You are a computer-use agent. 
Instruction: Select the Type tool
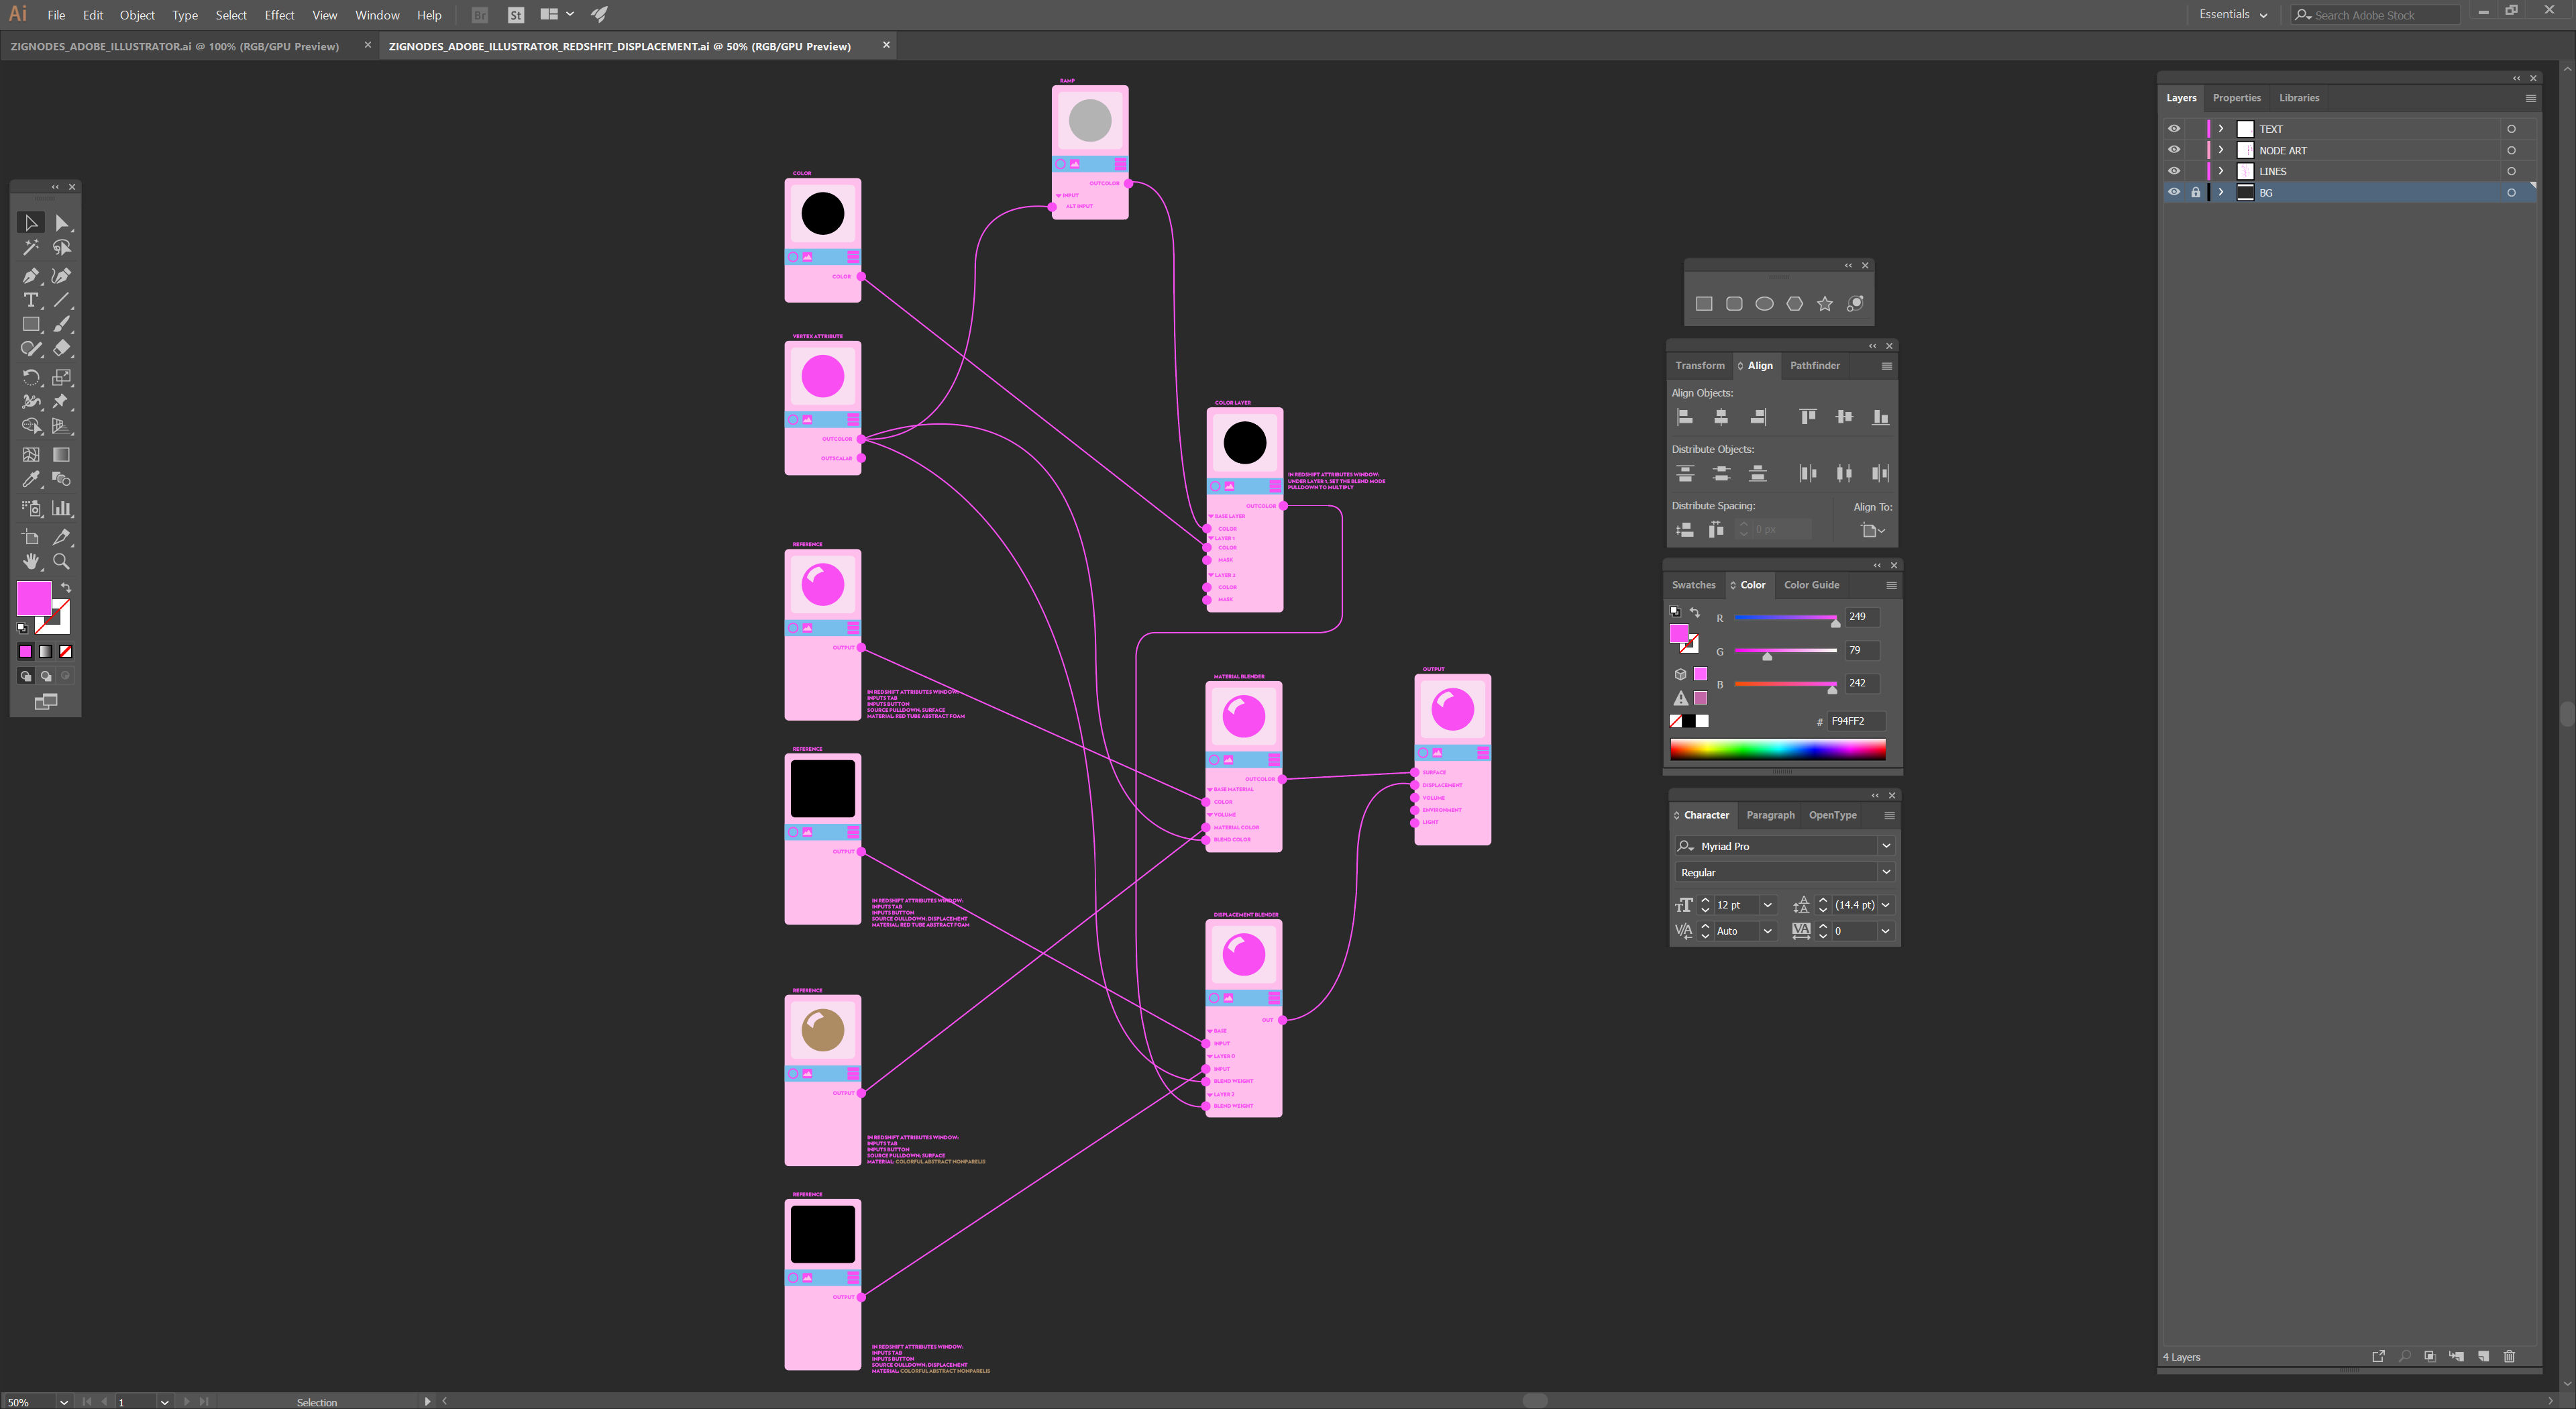click(30, 300)
